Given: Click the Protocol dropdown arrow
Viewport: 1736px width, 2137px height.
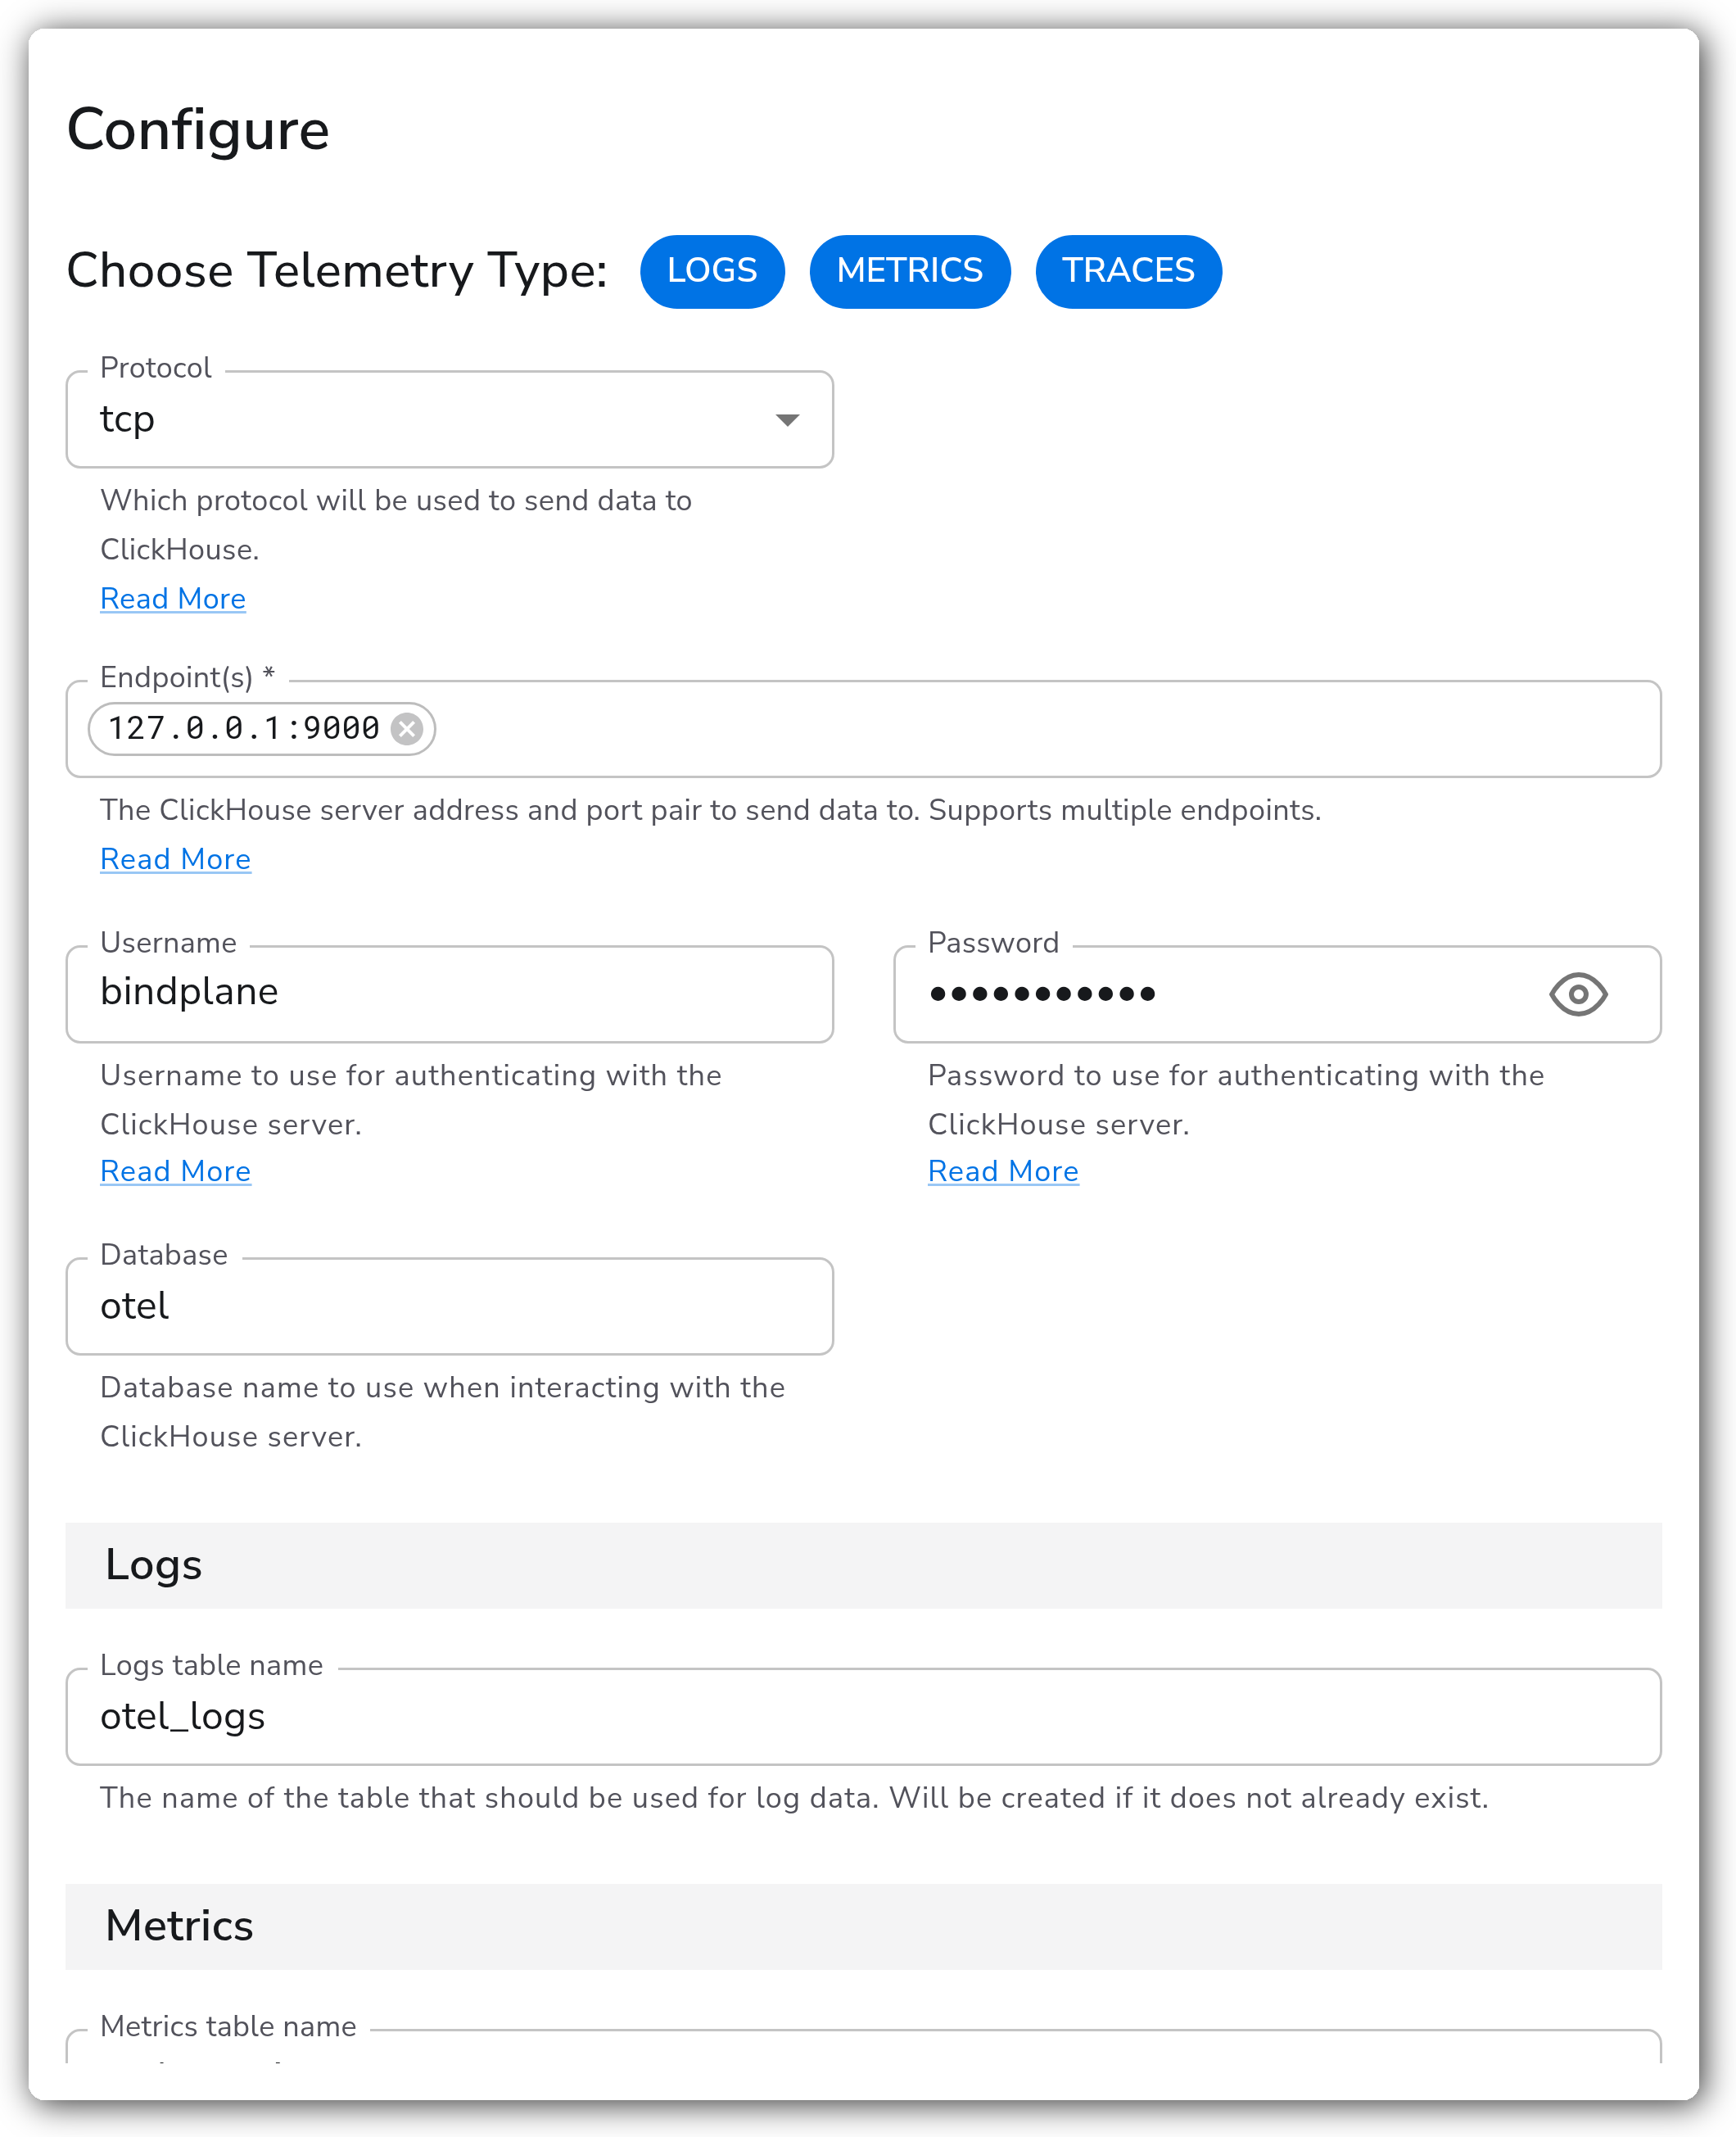Looking at the screenshot, I should pos(787,420).
